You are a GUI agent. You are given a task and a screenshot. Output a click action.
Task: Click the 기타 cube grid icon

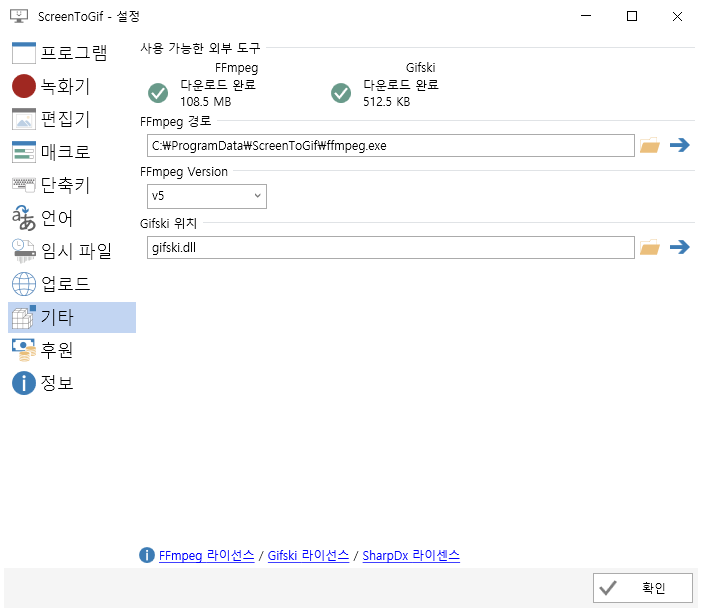24,317
